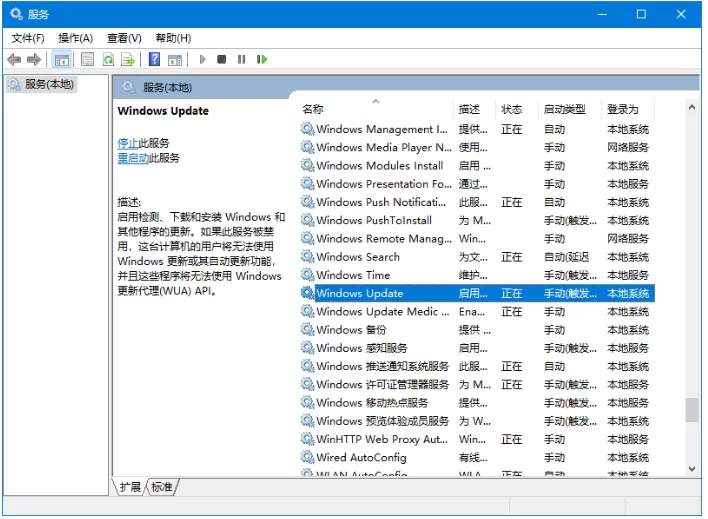Select 服务(本地) in the left tree

click(42, 84)
